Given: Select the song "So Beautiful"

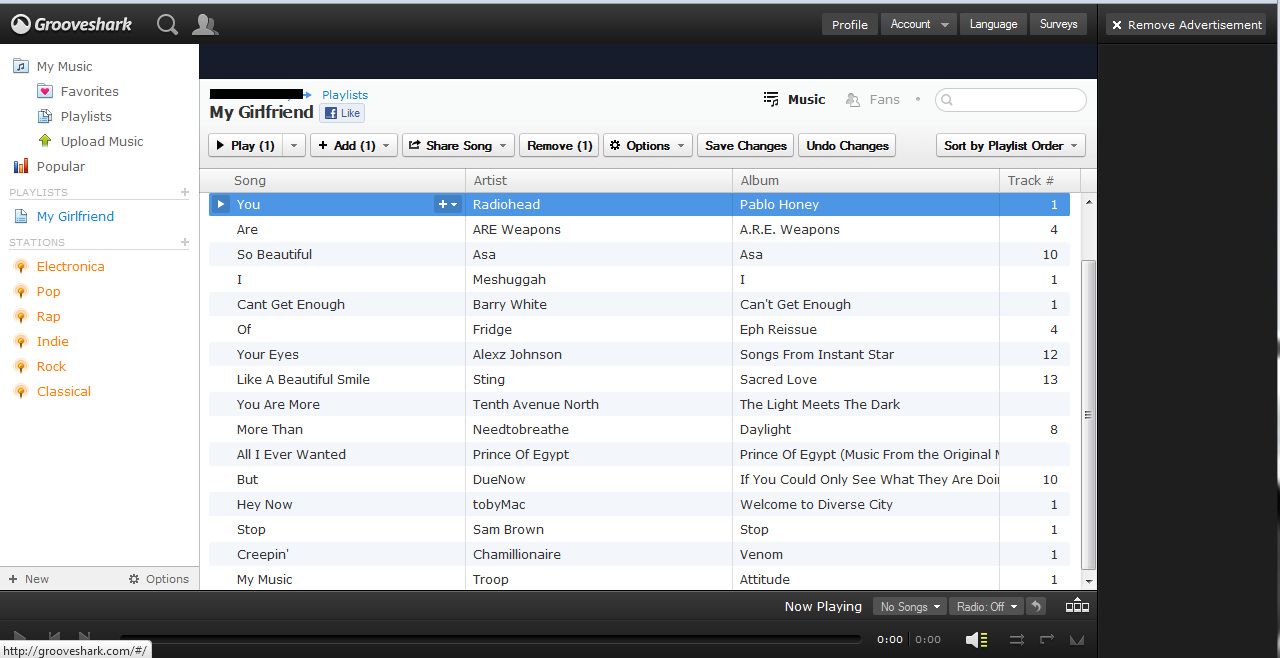Looking at the screenshot, I should tap(274, 254).
